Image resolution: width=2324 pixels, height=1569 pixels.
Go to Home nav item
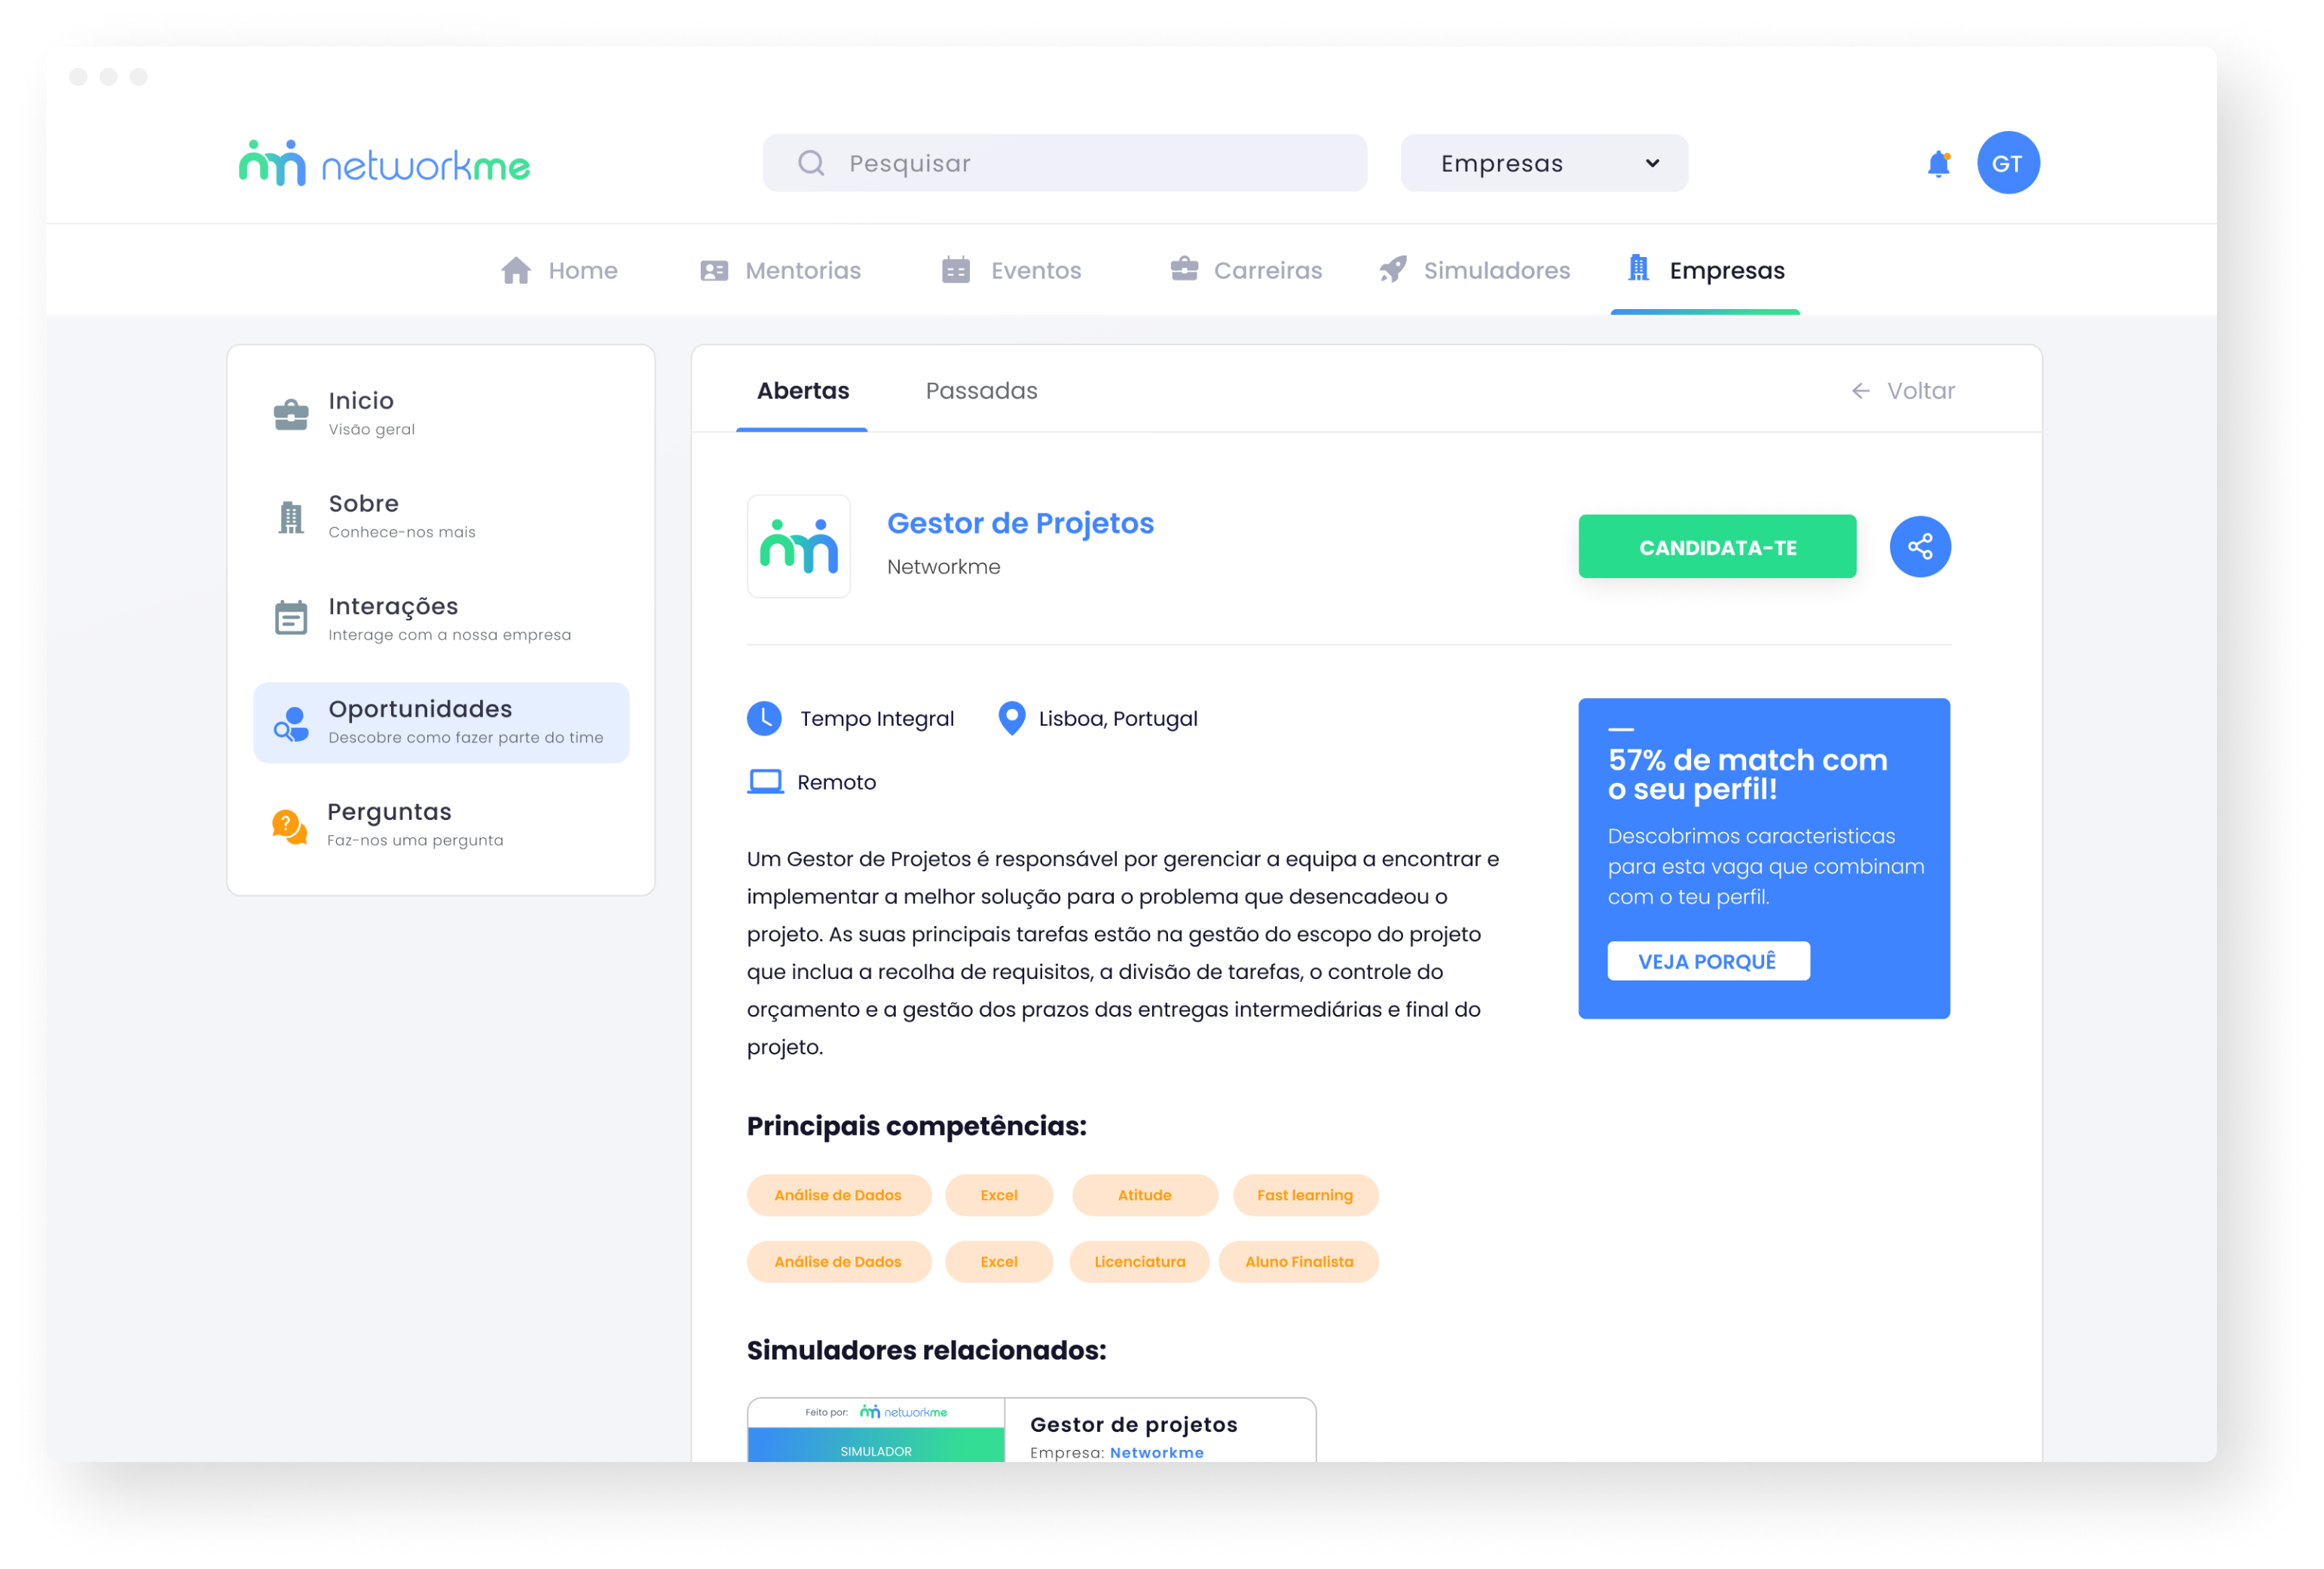559,270
